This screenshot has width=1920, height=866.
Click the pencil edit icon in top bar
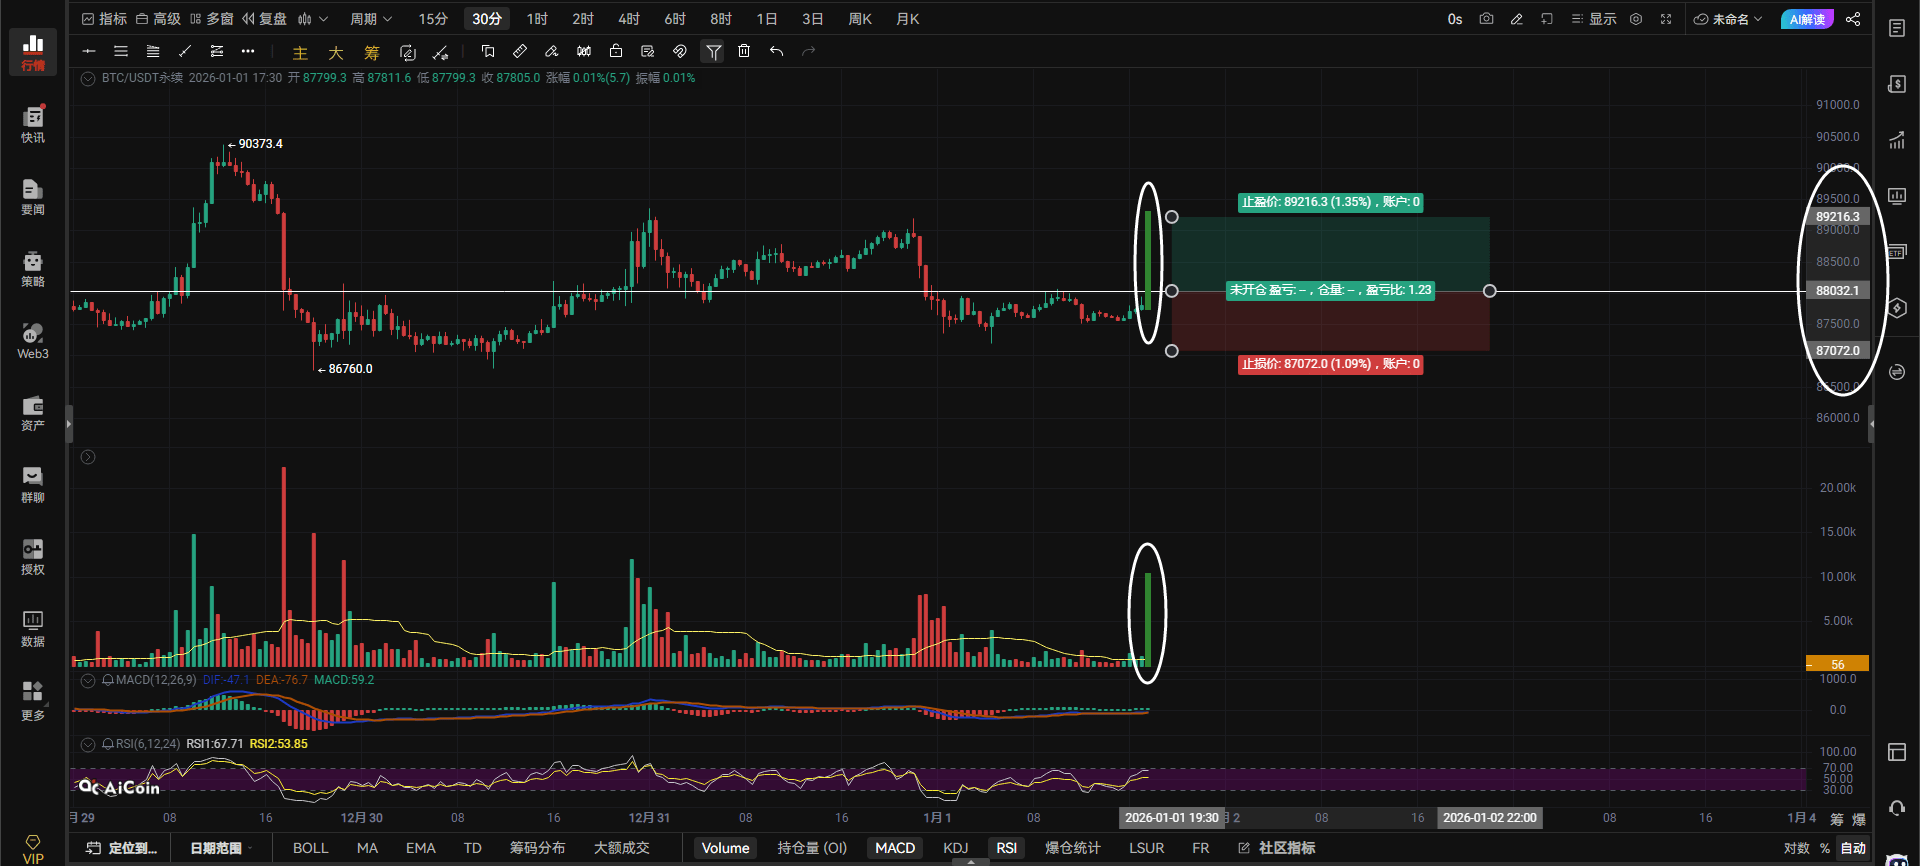pyautogui.click(x=1517, y=19)
